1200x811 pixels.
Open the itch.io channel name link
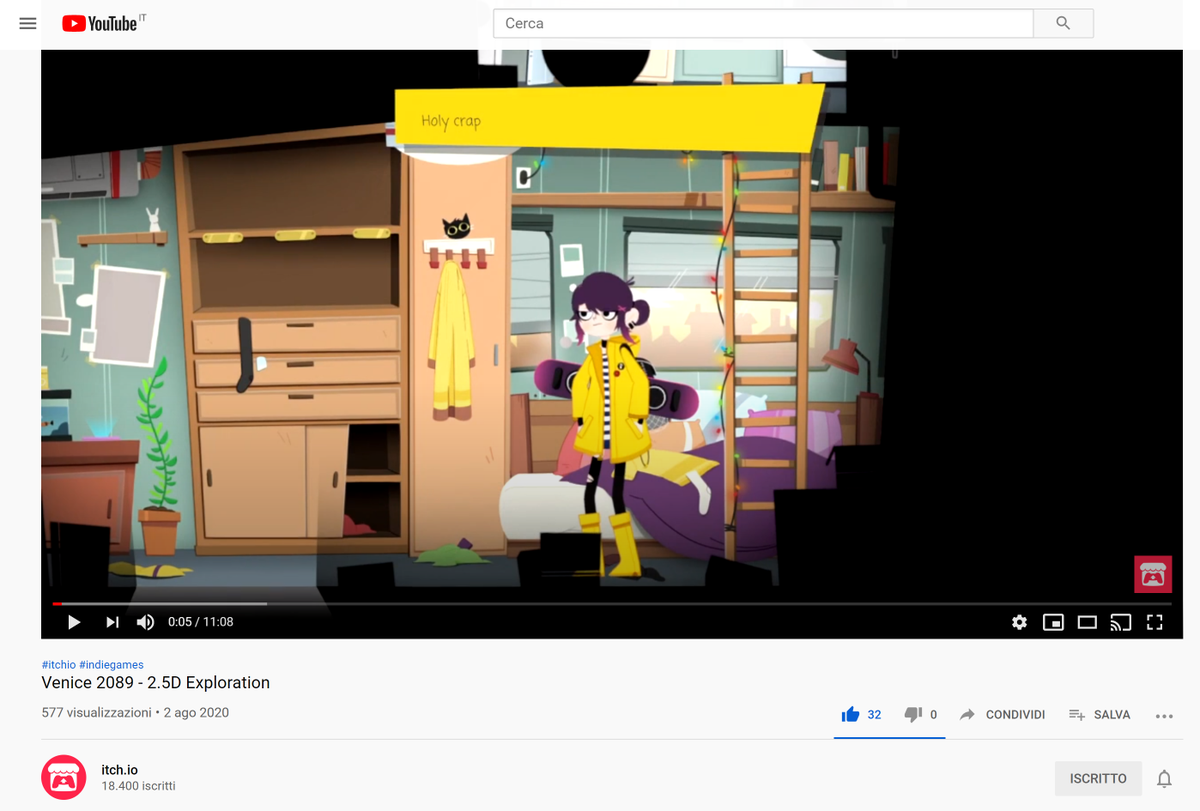(120, 770)
